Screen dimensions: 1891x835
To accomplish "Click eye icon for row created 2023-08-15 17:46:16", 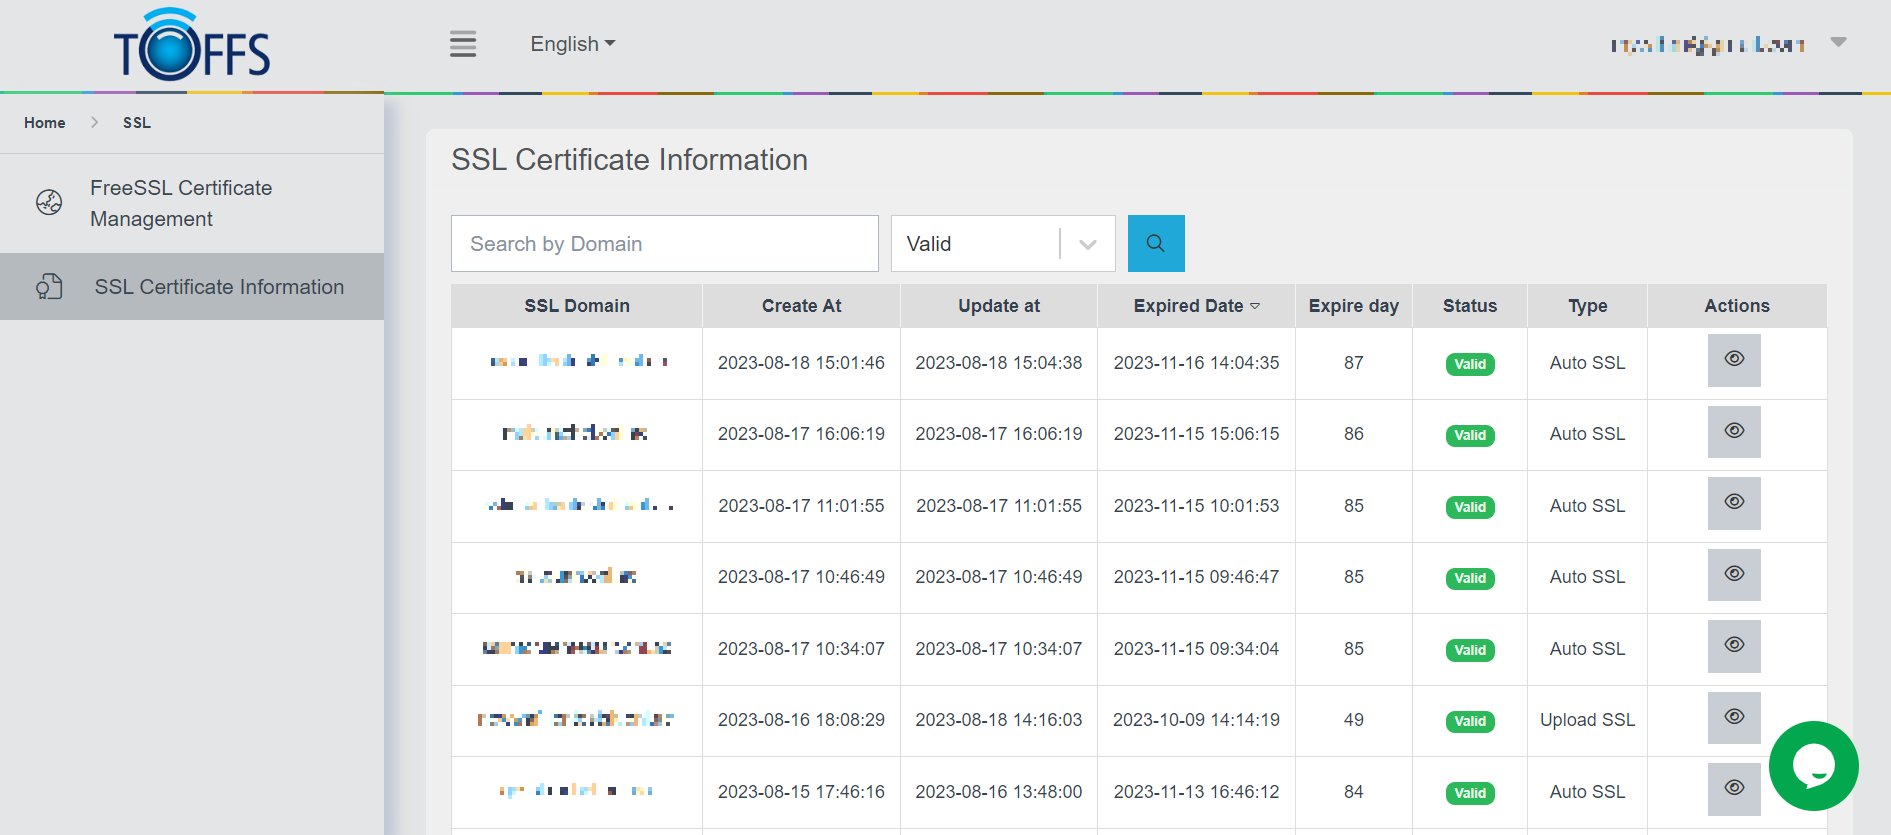I will 1733,788.
